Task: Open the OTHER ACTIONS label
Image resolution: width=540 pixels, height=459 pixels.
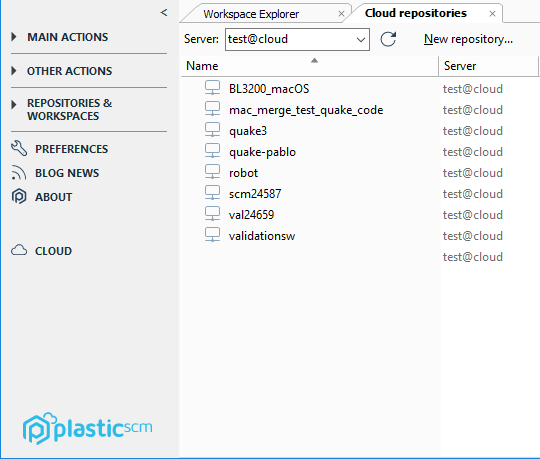Action: point(70,71)
